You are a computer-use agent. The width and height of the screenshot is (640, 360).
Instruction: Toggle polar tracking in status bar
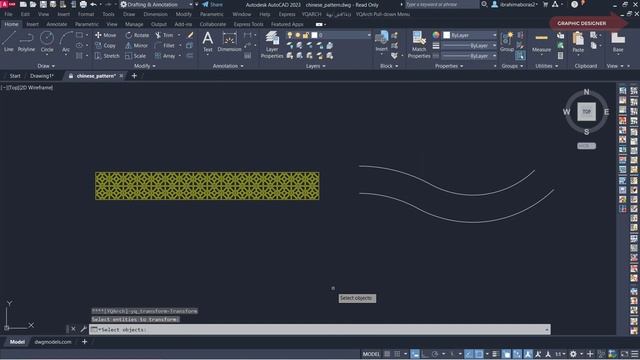click(x=435, y=354)
